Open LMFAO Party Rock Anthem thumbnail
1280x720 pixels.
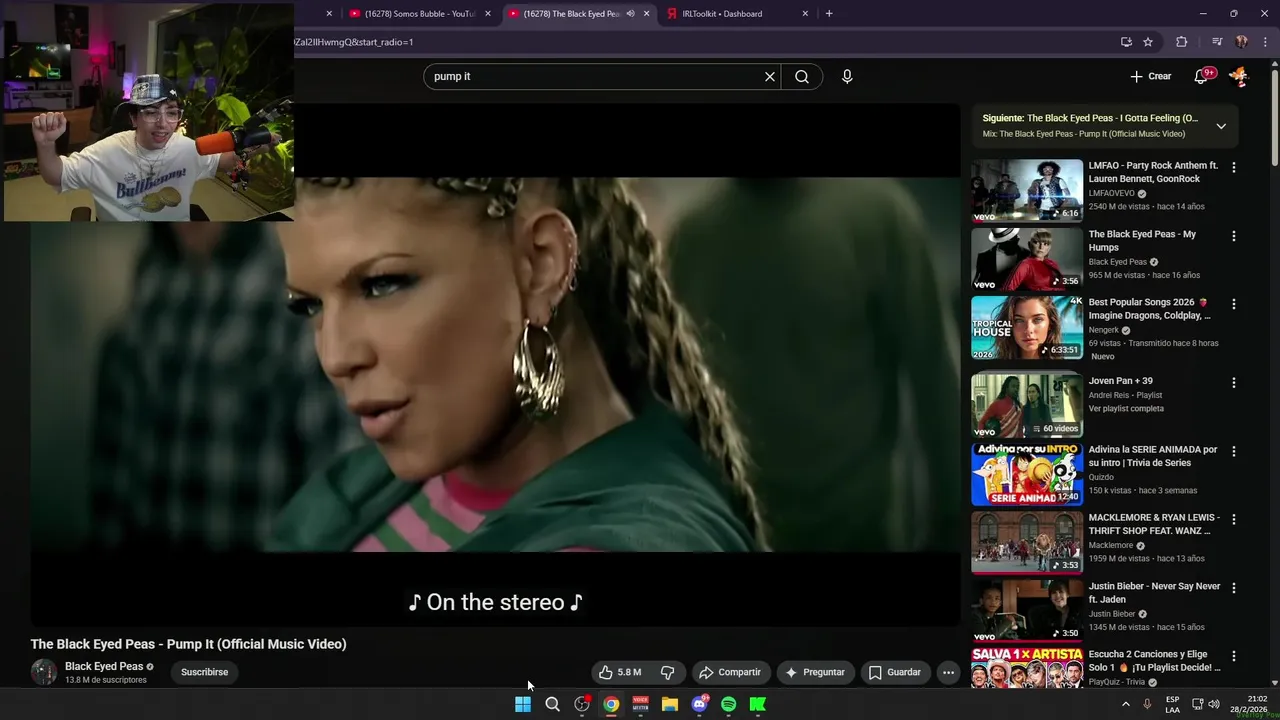pyautogui.click(x=1027, y=190)
